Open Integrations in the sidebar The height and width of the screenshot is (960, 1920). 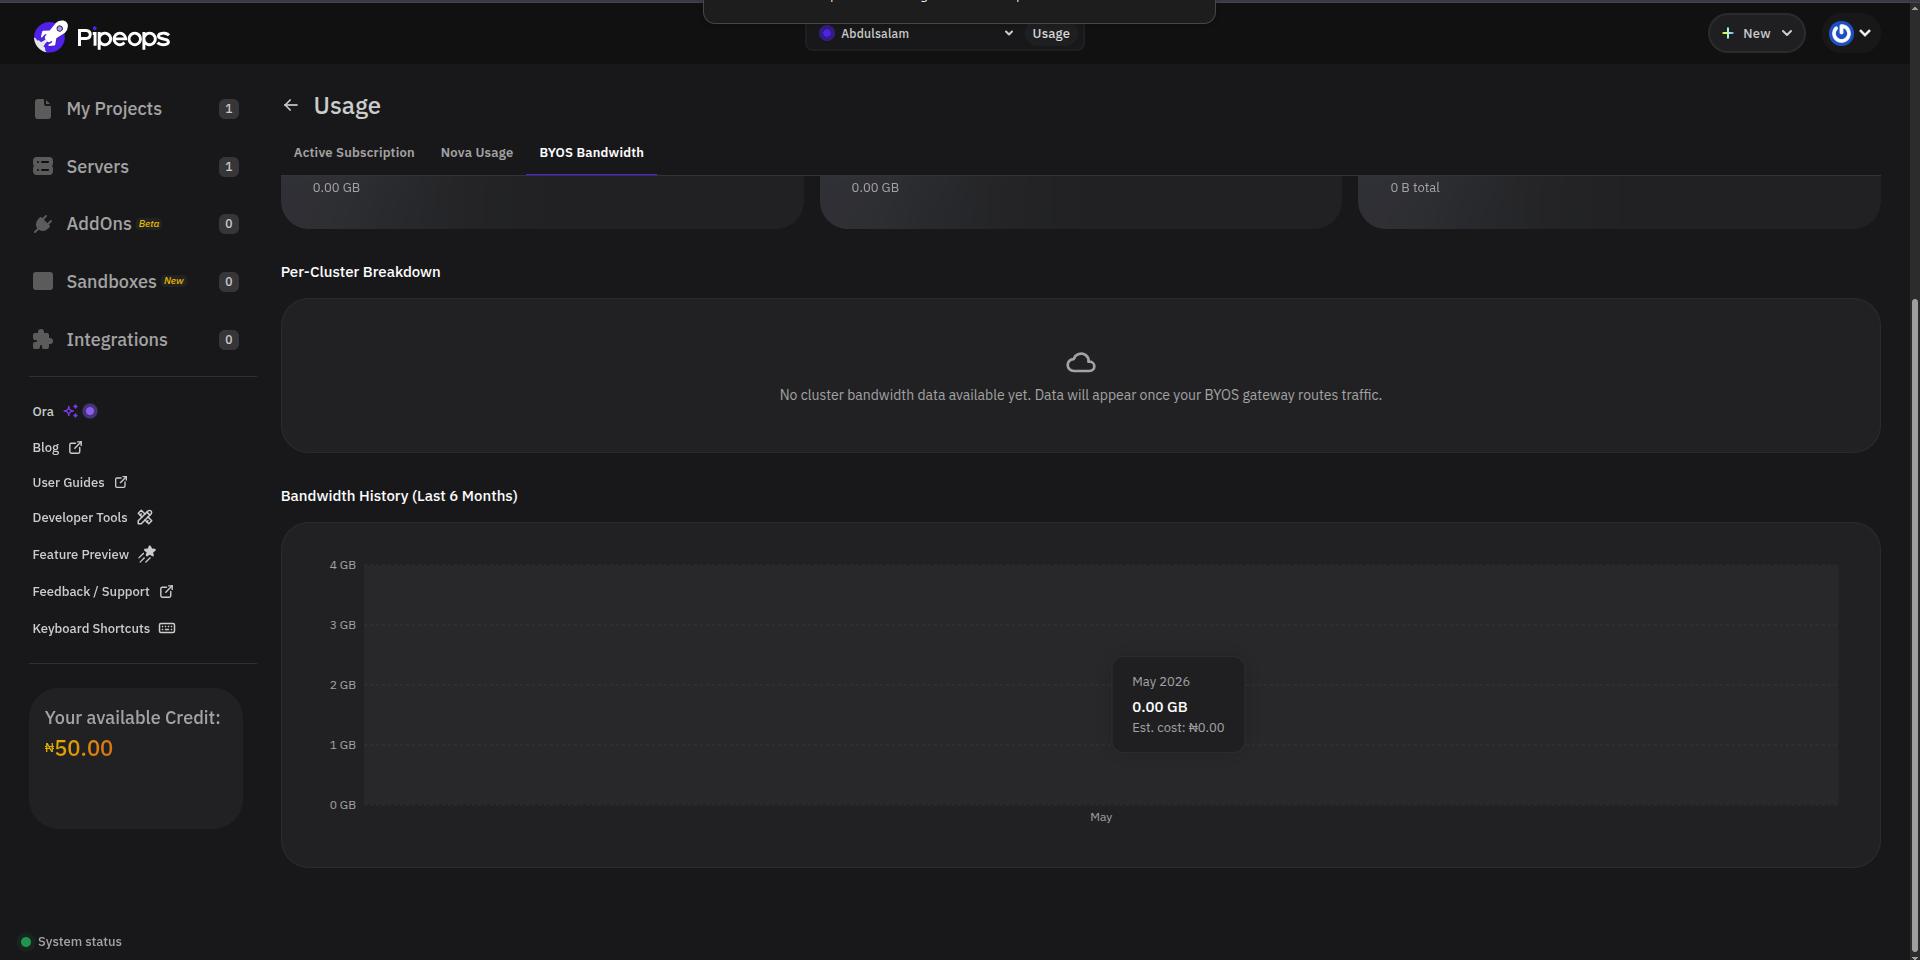[x=137, y=340]
